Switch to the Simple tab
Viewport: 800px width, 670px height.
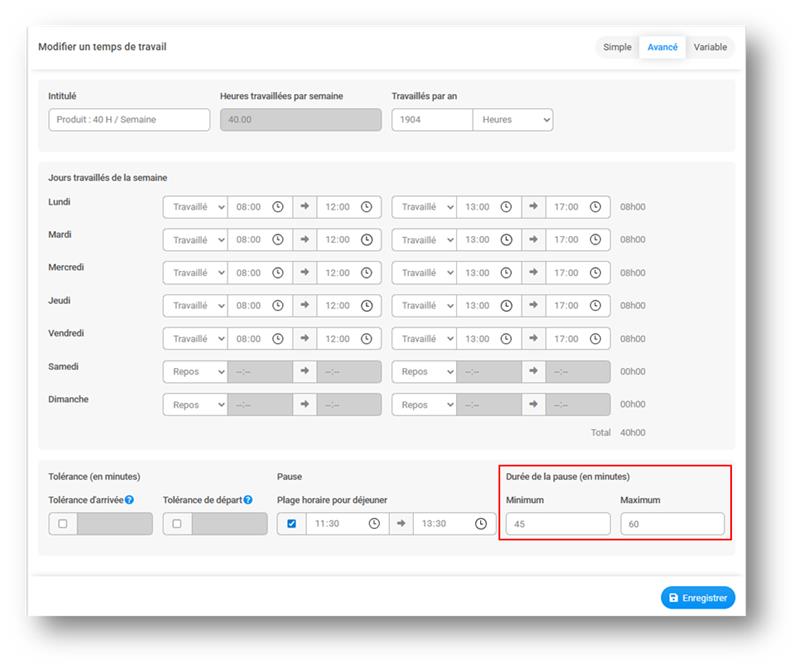[x=617, y=47]
